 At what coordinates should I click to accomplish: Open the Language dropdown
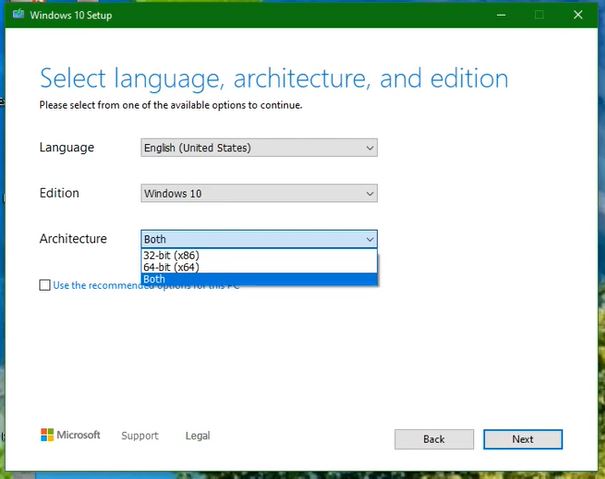point(259,147)
